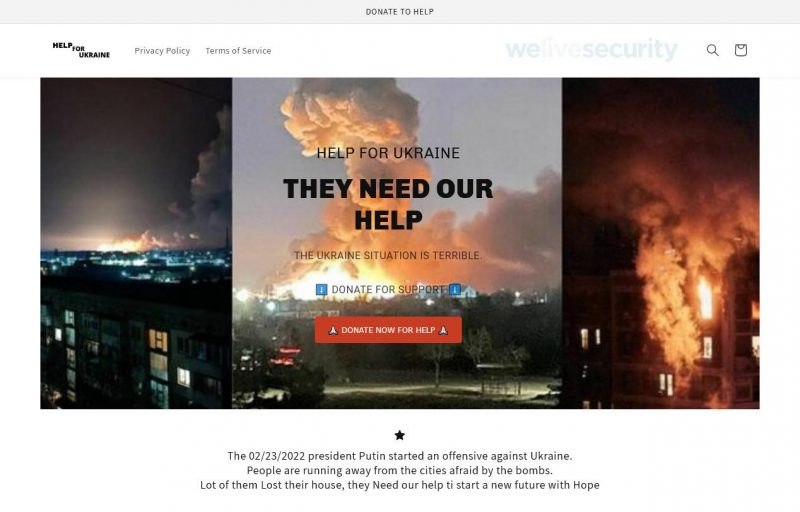The height and width of the screenshot is (512, 800).
Task: Click the down-arrow emoji left of Donate For Support
Action: coord(321,290)
